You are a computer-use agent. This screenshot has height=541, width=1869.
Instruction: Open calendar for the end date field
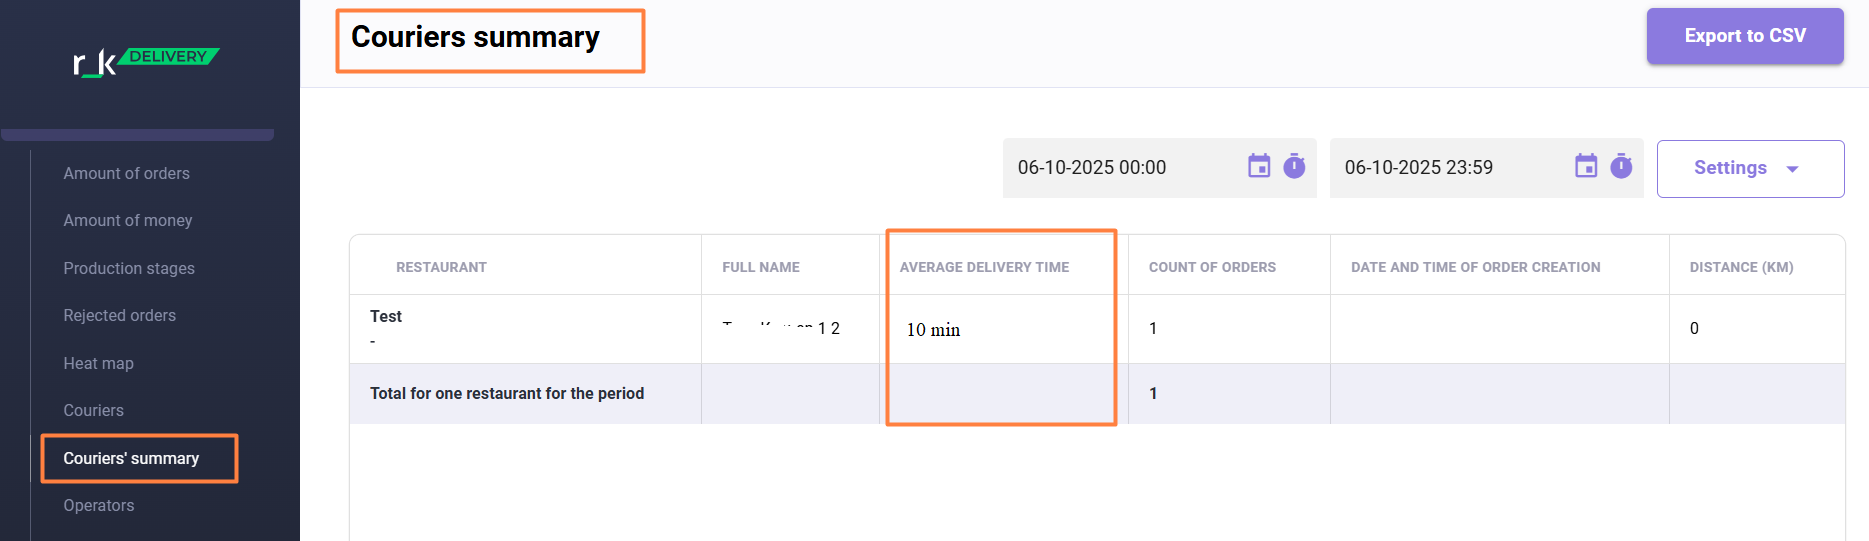click(x=1586, y=166)
